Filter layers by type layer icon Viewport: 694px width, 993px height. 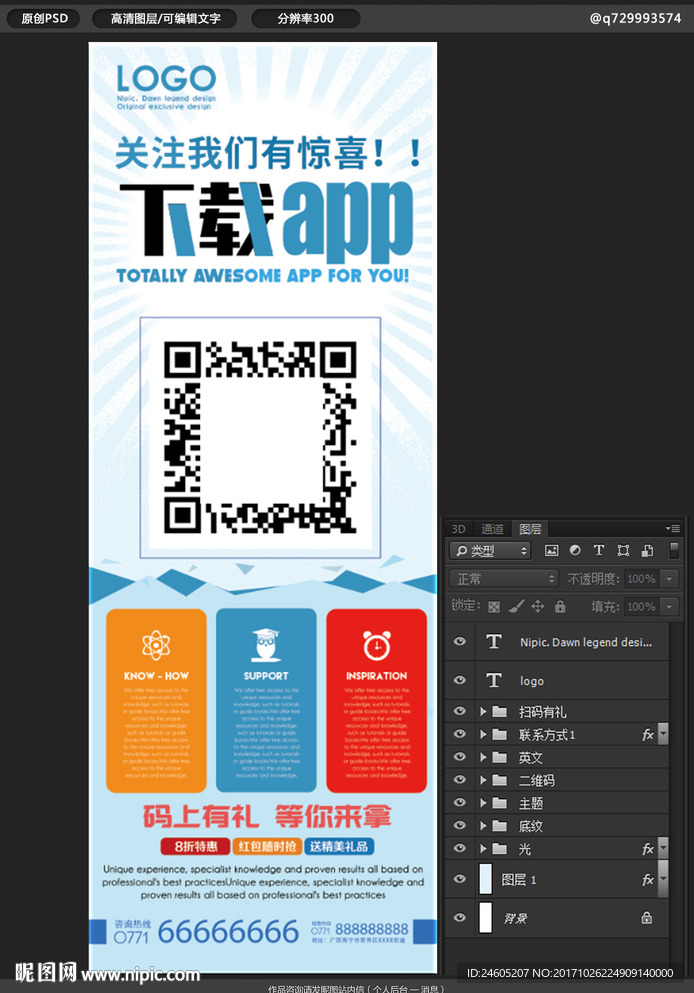point(598,550)
